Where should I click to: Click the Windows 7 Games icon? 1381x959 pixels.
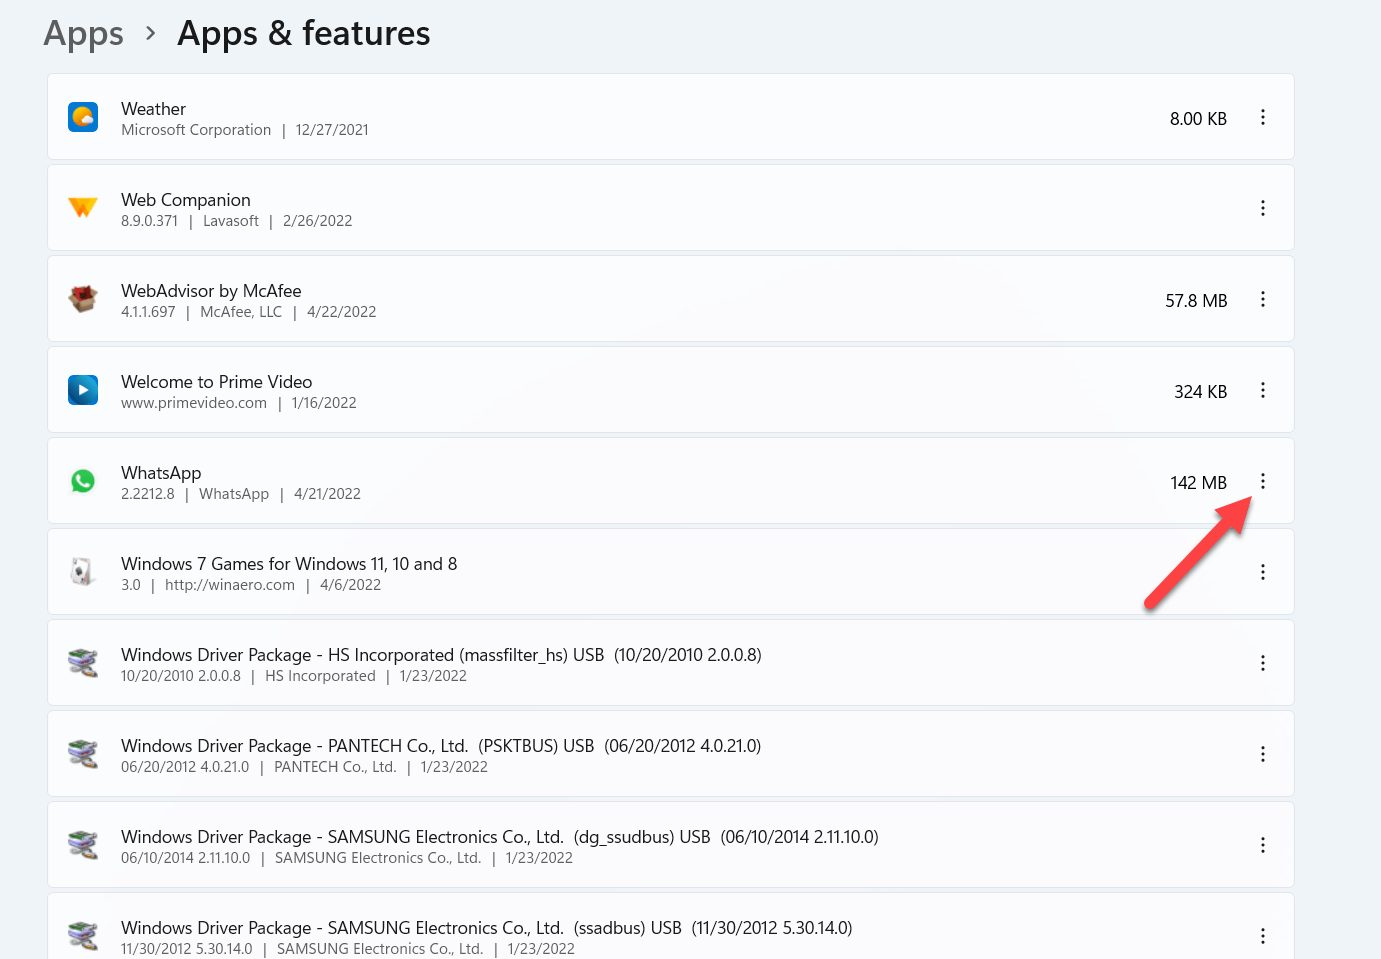(x=83, y=572)
